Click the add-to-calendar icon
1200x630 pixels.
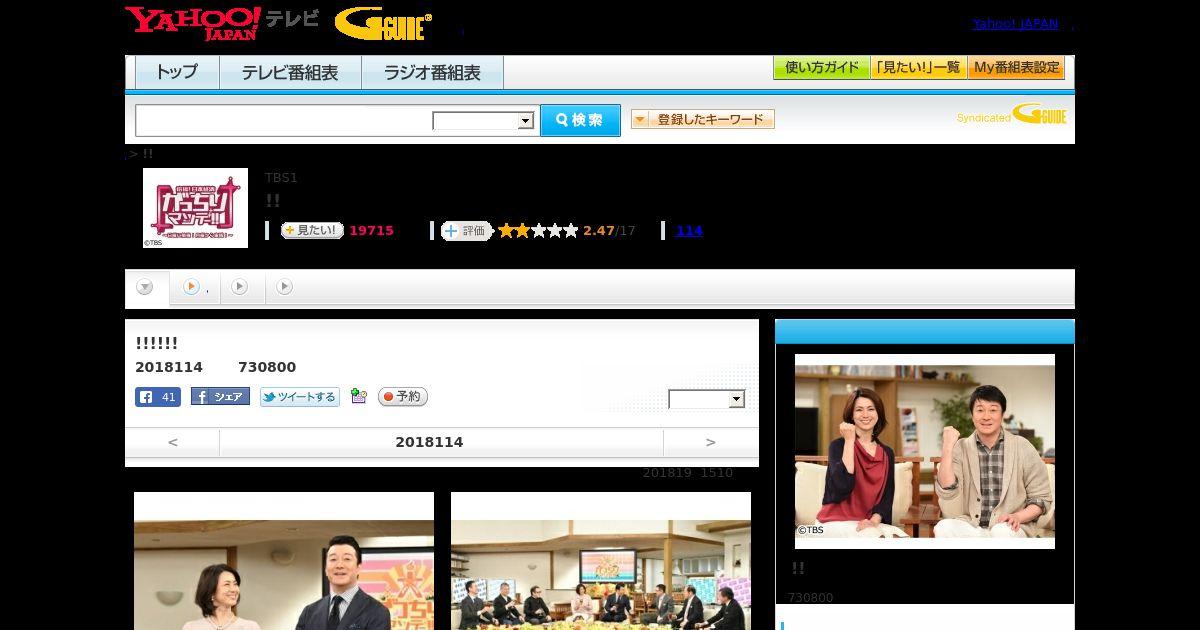tap(359, 397)
